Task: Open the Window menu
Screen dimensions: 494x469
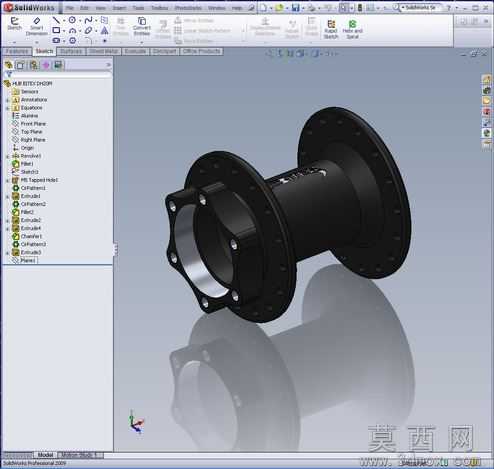Action: 217,7
